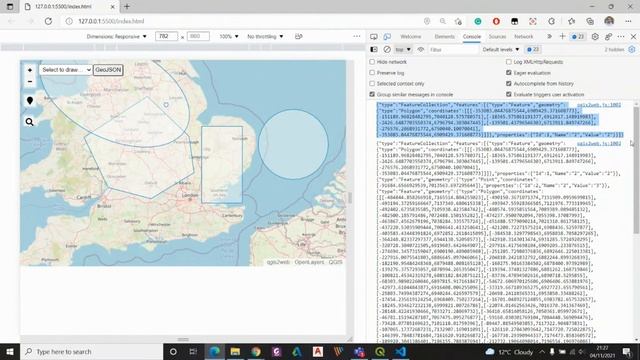Image resolution: width=640 pixels, height=360 pixels.
Task: Open the Network tab
Action: point(523,36)
